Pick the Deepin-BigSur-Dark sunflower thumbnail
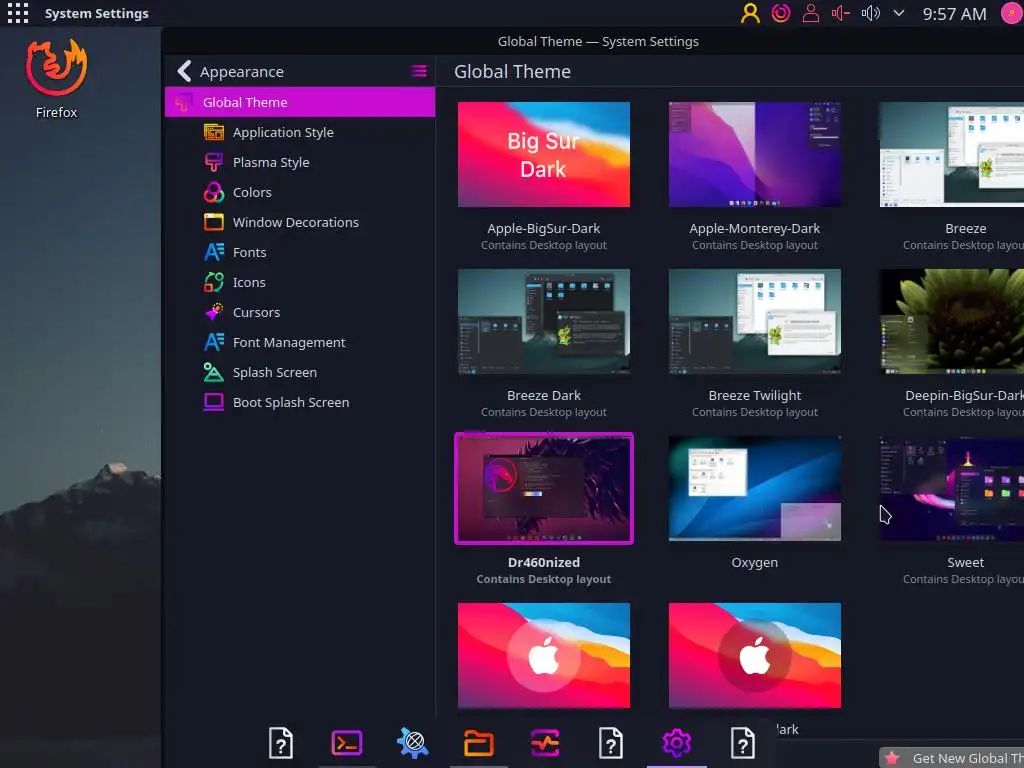Image resolution: width=1024 pixels, height=768 pixels. click(x=952, y=321)
